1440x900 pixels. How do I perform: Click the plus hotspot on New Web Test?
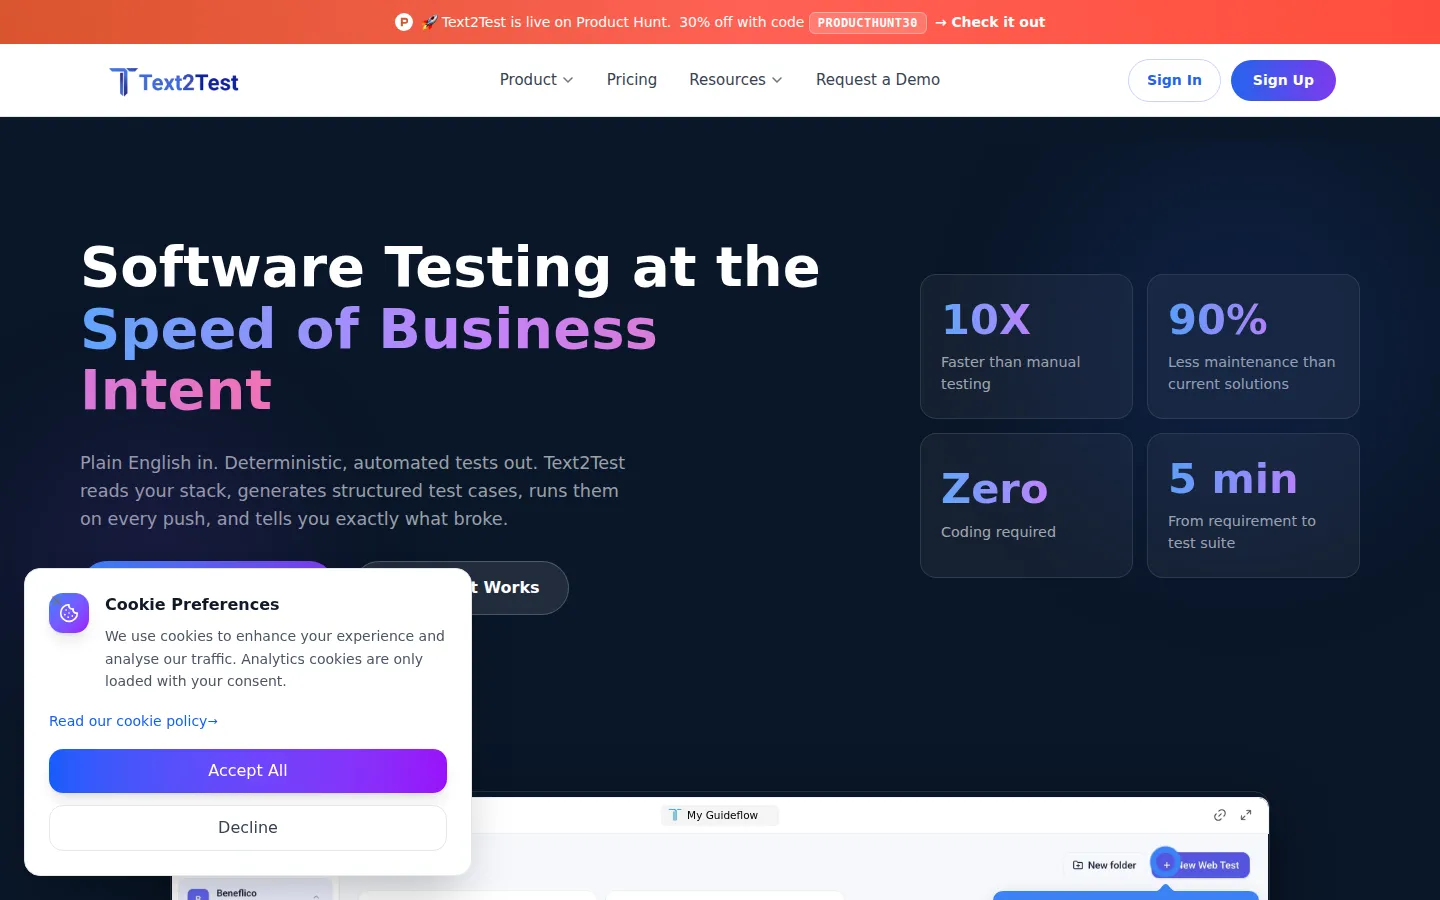click(1166, 864)
